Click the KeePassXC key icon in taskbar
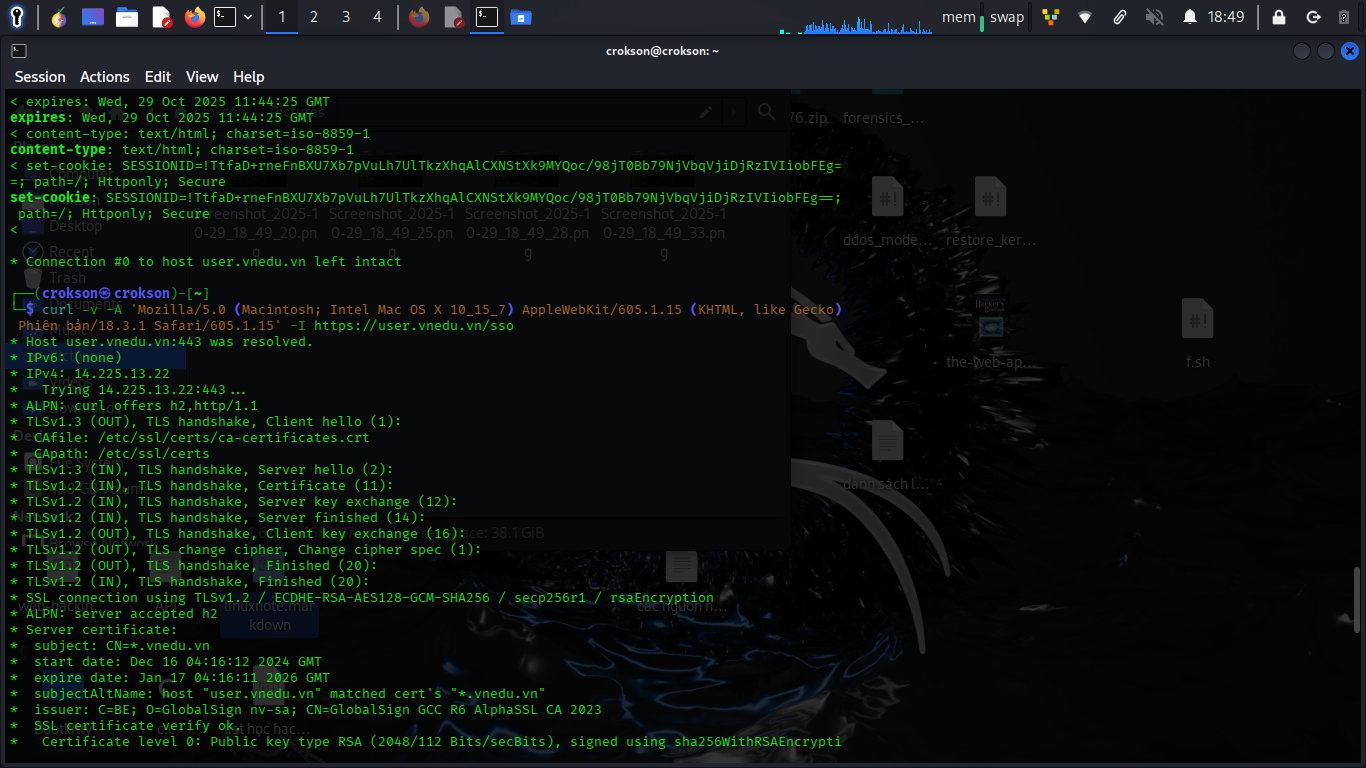The image size is (1366, 768). 17,17
